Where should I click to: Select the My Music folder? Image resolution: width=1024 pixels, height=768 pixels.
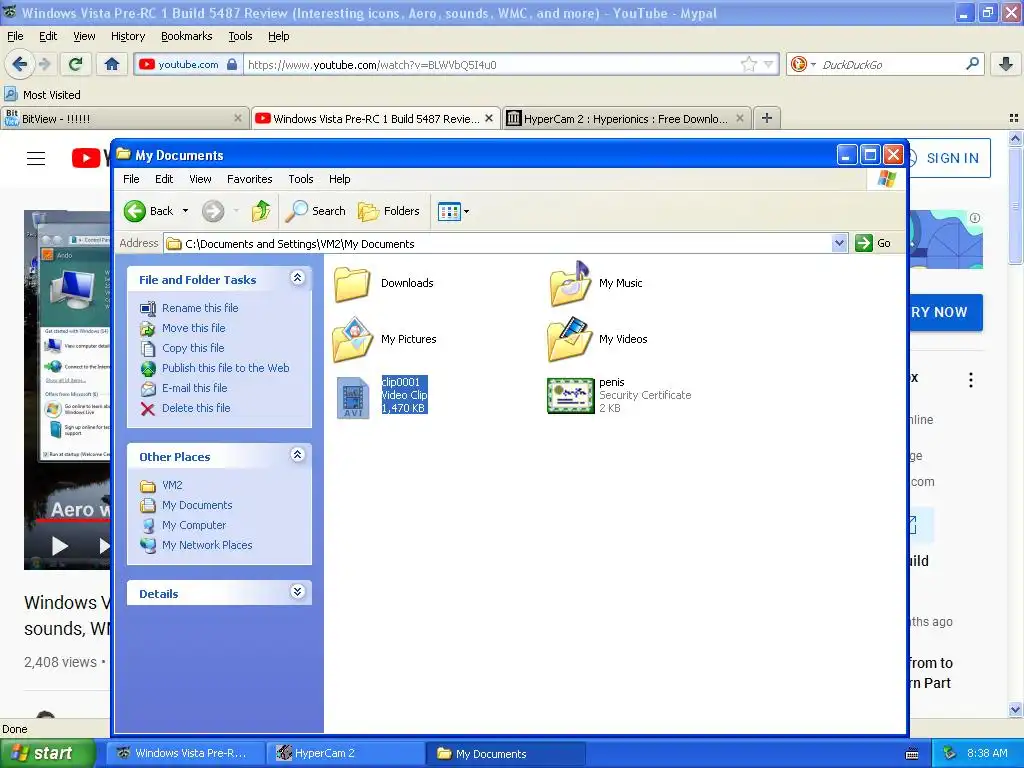click(x=596, y=283)
